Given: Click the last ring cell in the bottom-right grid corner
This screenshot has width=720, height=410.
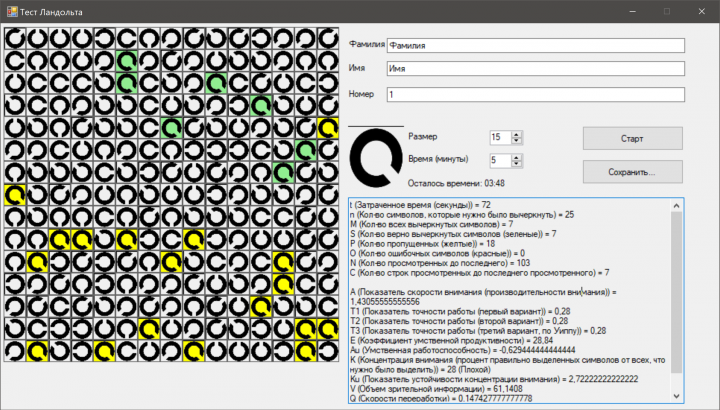Looking at the screenshot, I should pyautogui.click(x=328, y=351).
